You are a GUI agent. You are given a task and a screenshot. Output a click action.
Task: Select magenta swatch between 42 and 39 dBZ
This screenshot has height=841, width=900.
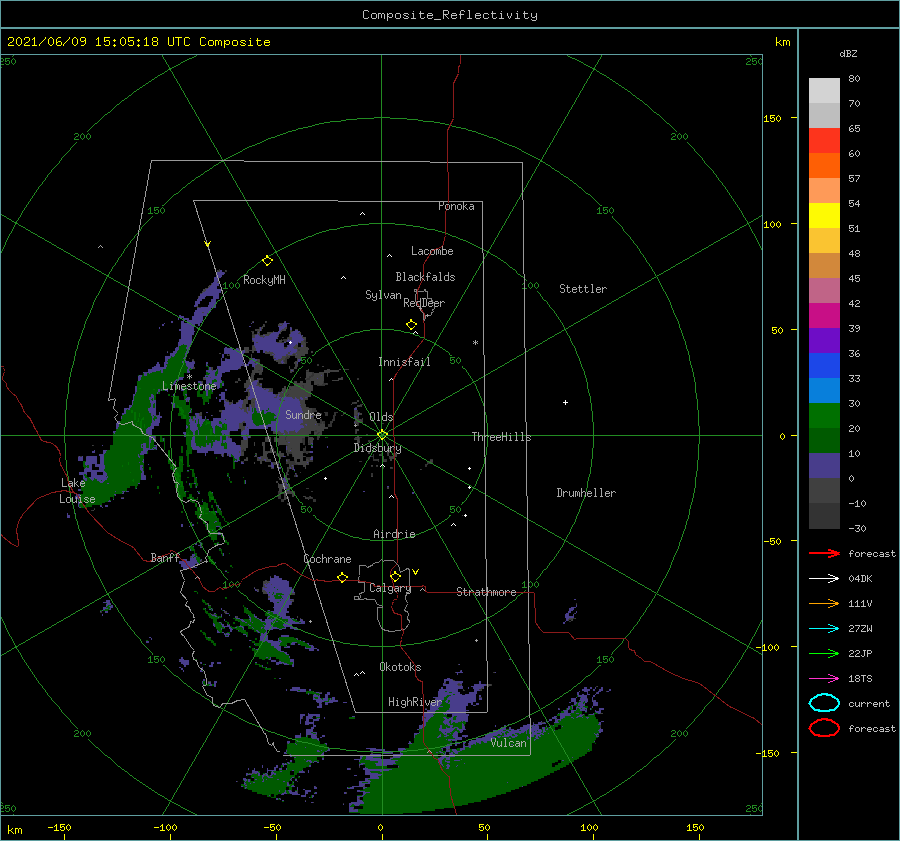pyautogui.click(x=824, y=316)
